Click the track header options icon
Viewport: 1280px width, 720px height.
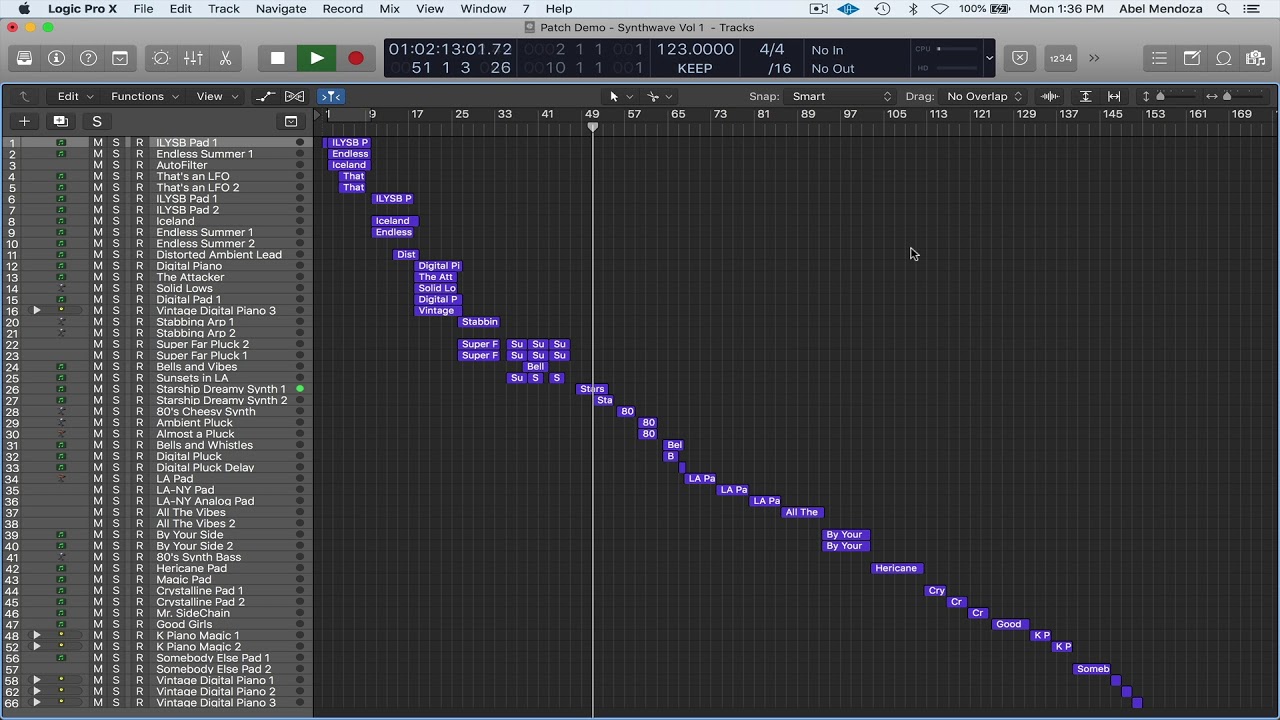[291, 121]
